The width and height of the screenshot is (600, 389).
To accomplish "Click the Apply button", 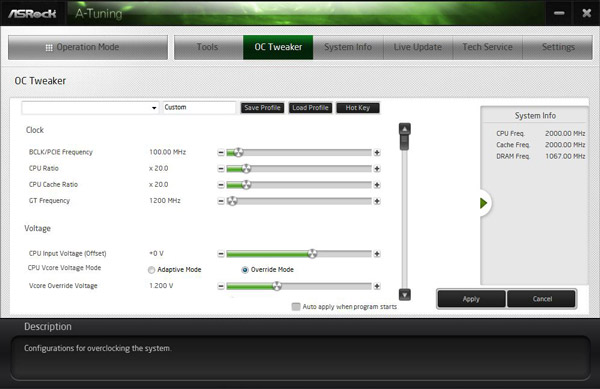I will tap(471, 299).
